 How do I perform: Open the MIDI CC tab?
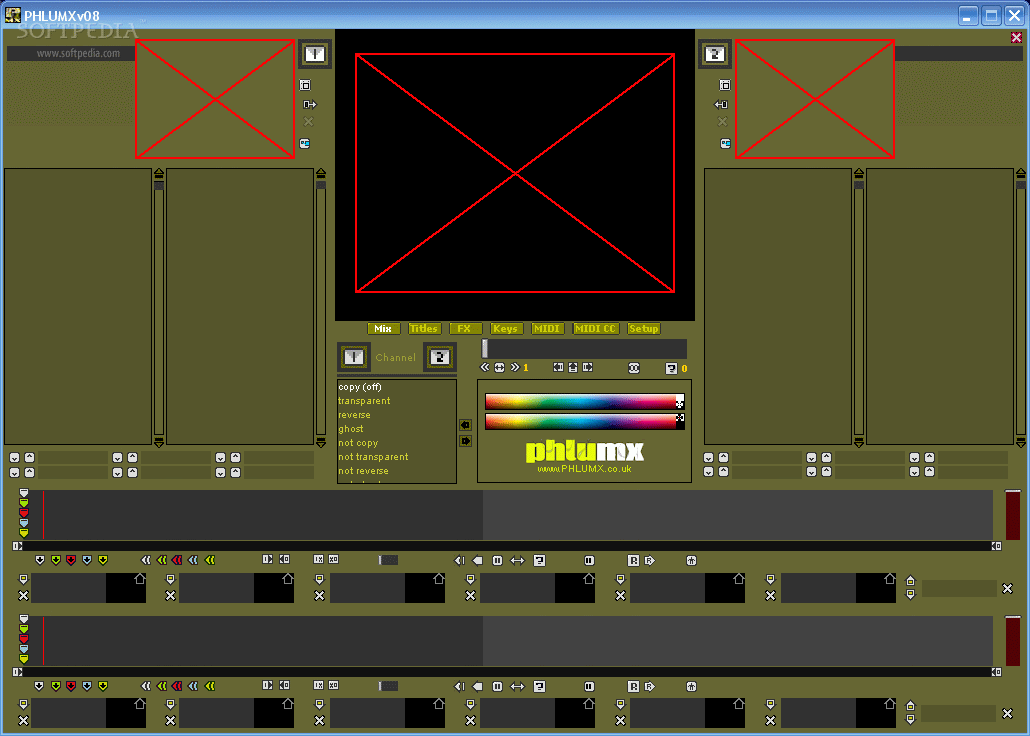(x=595, y=329)
